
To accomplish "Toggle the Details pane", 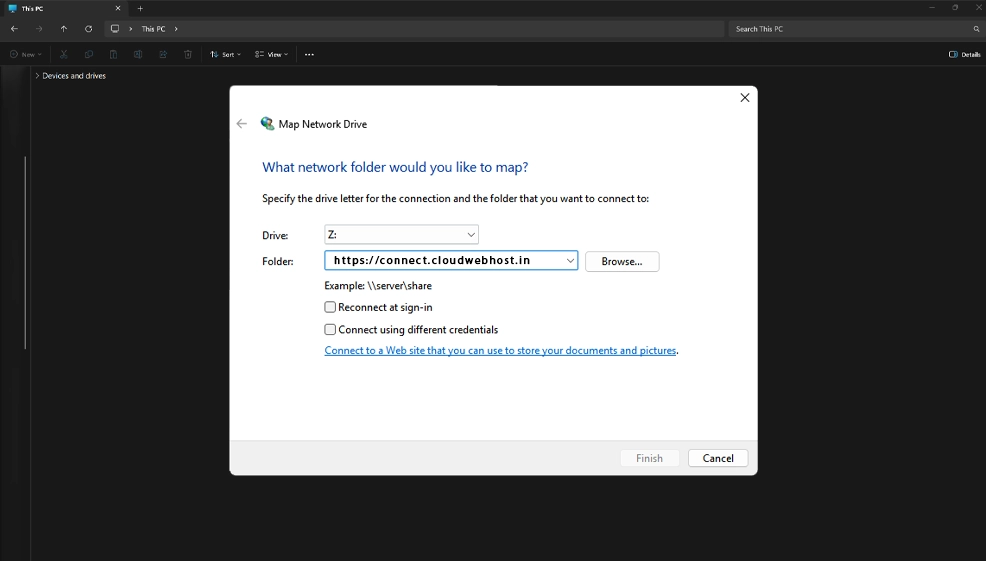I will tap(965, 55).
